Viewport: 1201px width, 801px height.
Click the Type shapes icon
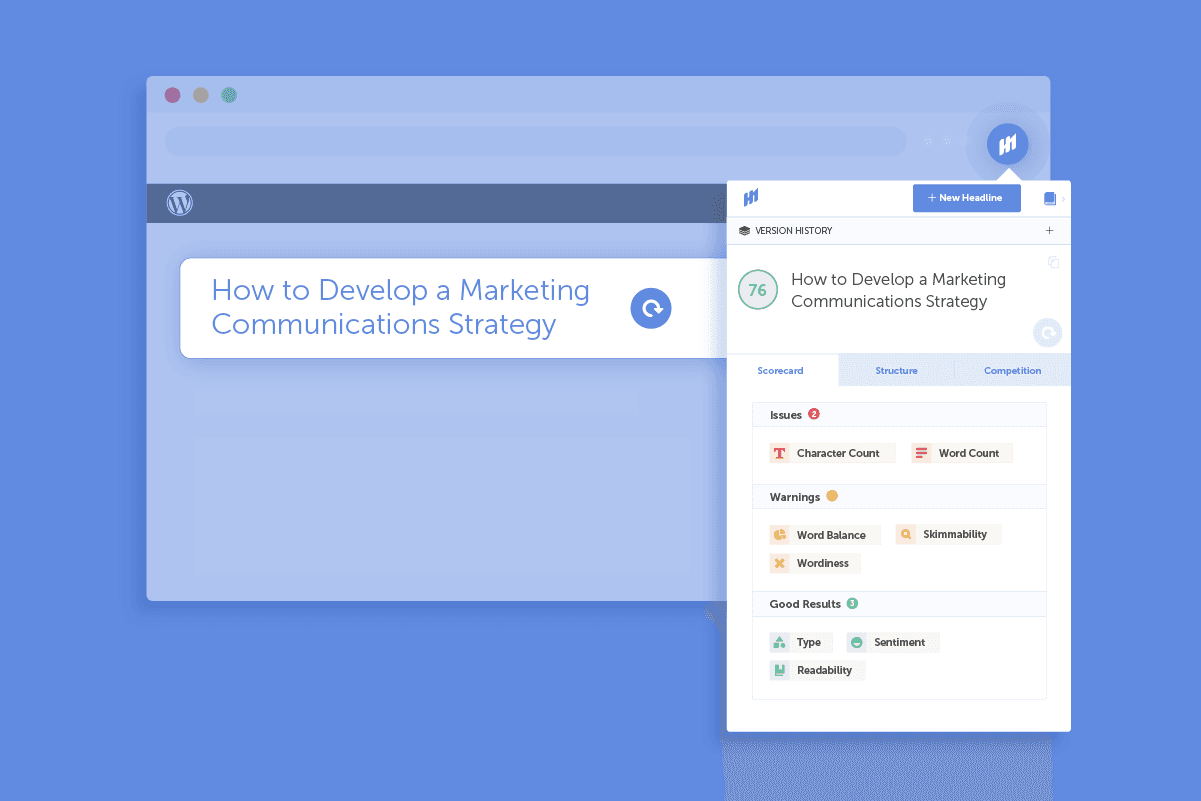(779, 642)
